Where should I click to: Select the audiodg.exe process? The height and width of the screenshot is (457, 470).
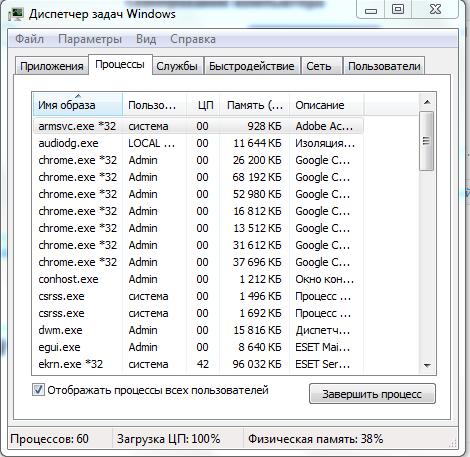pyautogui.click(x=198, y=143)
